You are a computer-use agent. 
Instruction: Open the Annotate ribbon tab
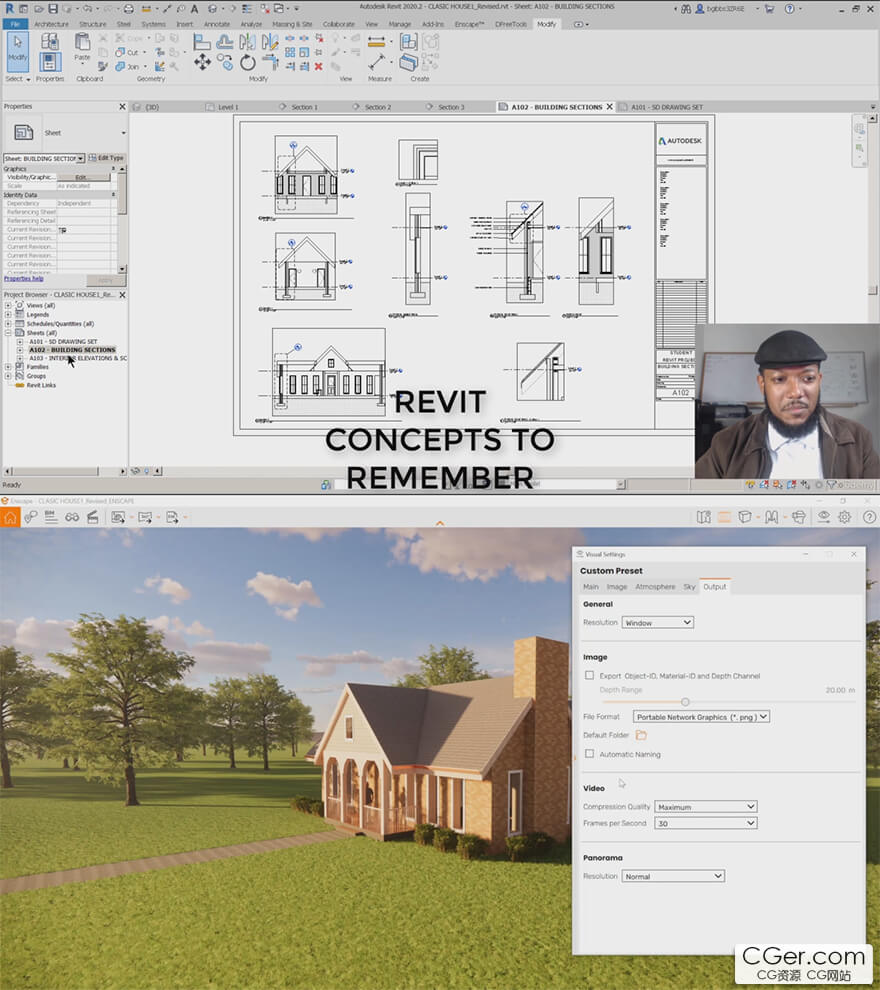point(217,24)
